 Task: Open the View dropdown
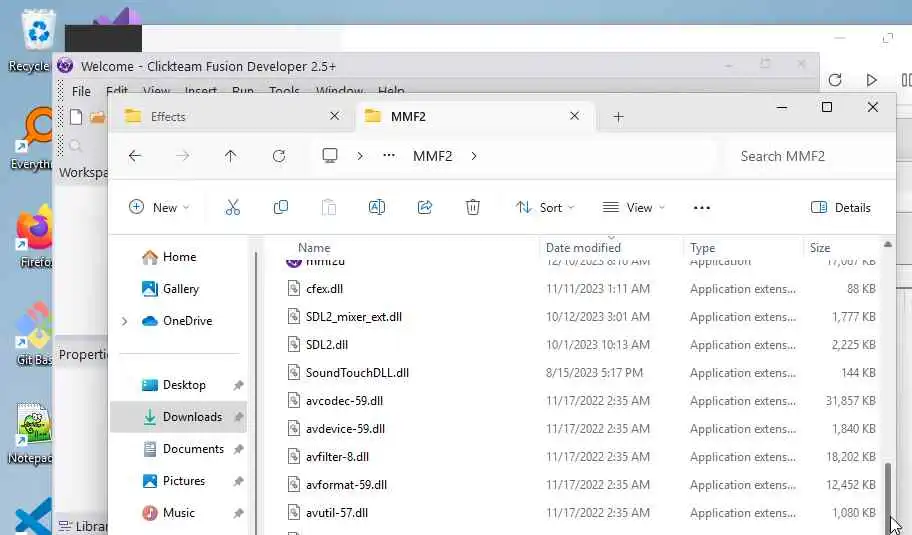(634, 208)
